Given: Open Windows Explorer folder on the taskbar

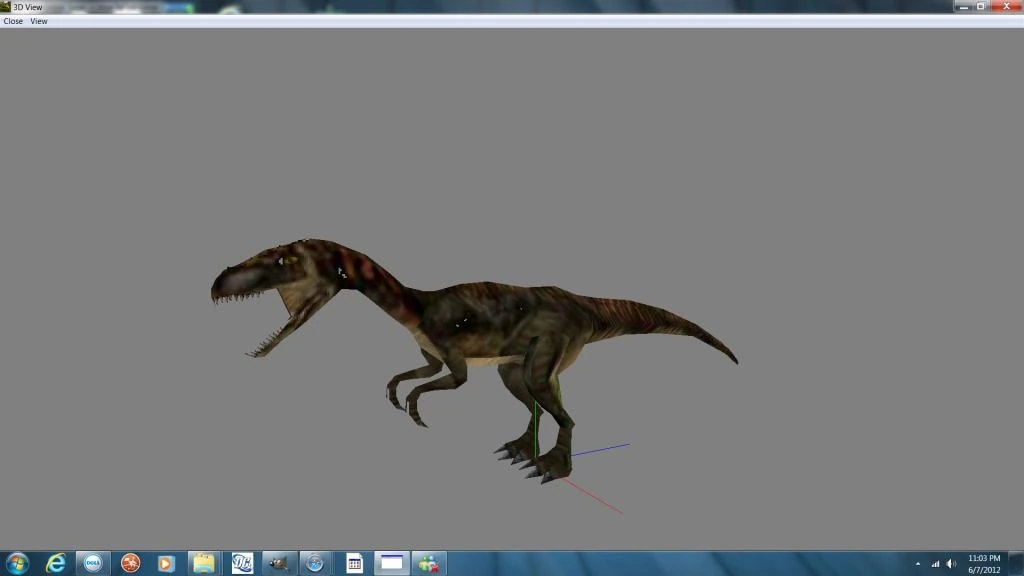Looking at the screenshot, I should pos(203,563).
